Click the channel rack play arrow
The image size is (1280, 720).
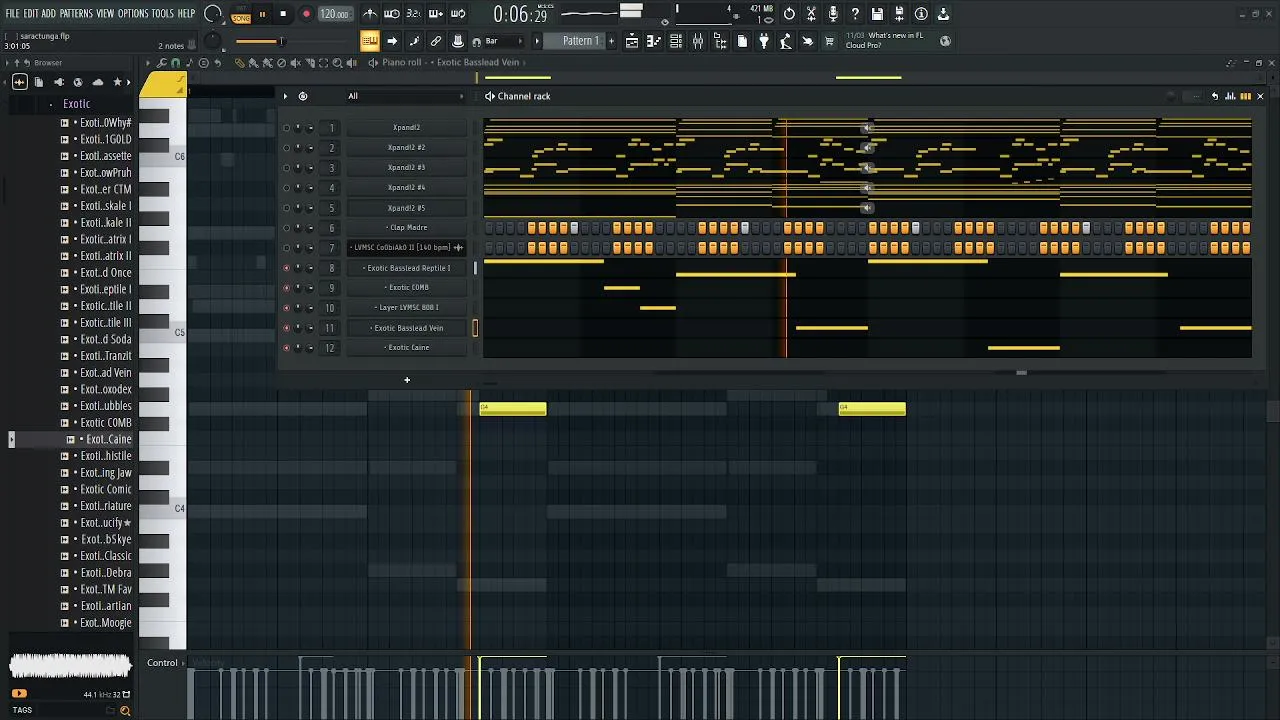coord(285,96)
